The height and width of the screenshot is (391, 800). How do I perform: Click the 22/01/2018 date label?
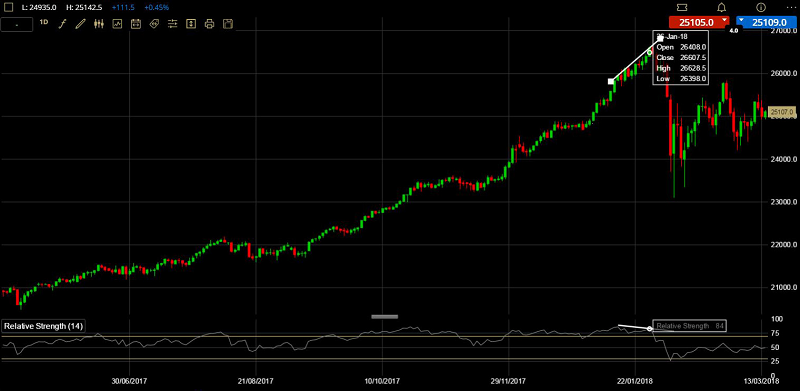coord(635,381)
